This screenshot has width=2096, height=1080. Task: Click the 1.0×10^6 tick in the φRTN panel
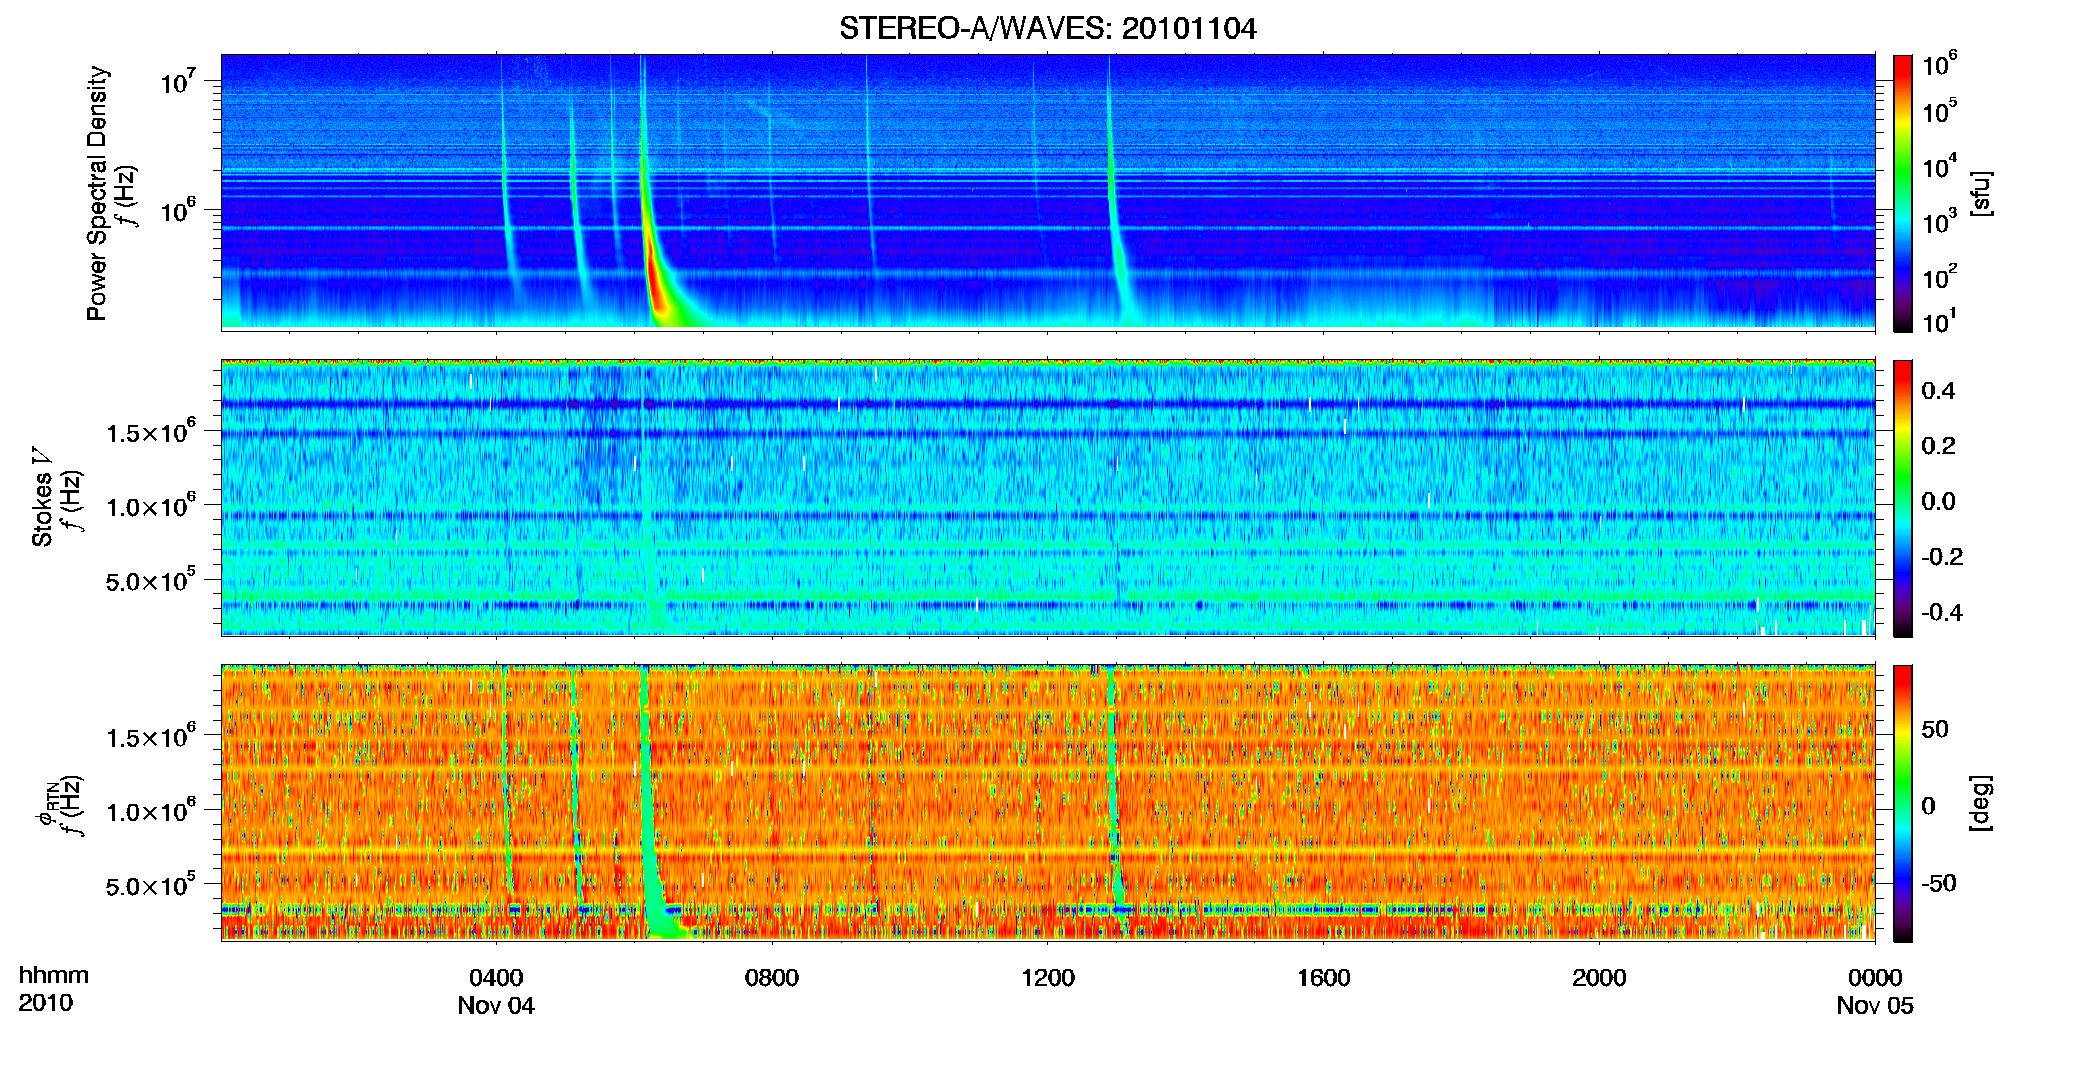tap(151, 811)
